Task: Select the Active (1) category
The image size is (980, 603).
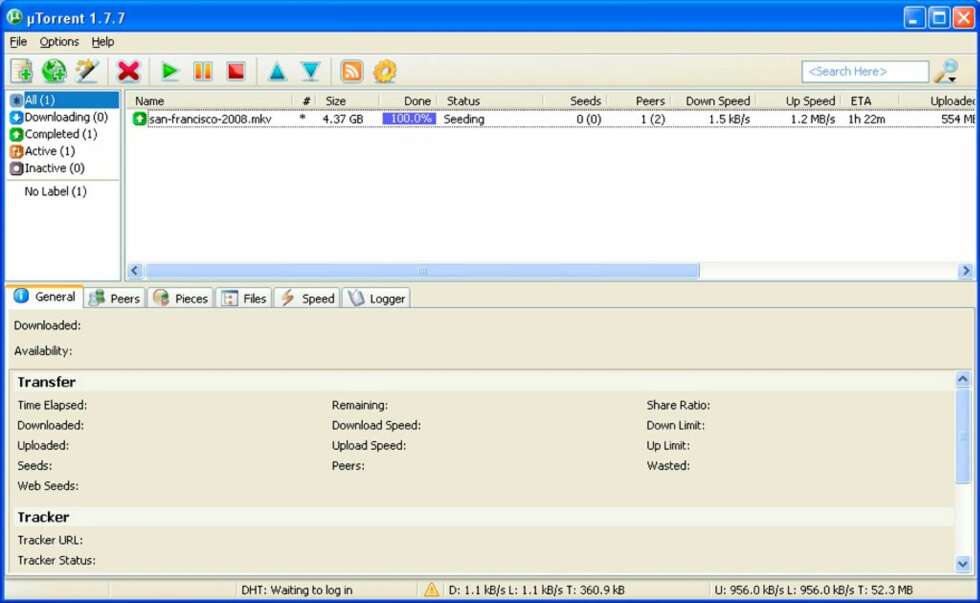Action: click(x=42, y=151)
